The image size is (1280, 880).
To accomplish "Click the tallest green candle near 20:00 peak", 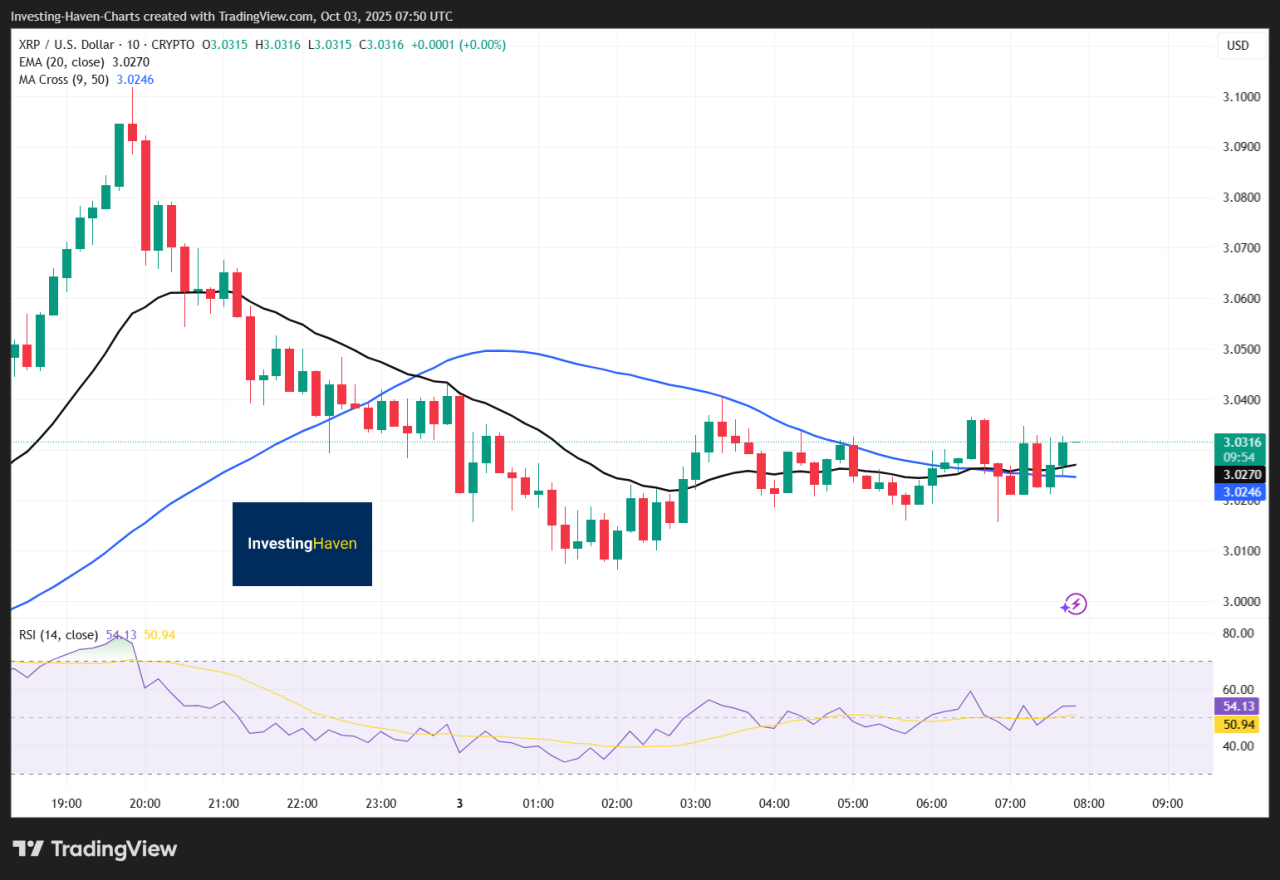I will (119, 154).
